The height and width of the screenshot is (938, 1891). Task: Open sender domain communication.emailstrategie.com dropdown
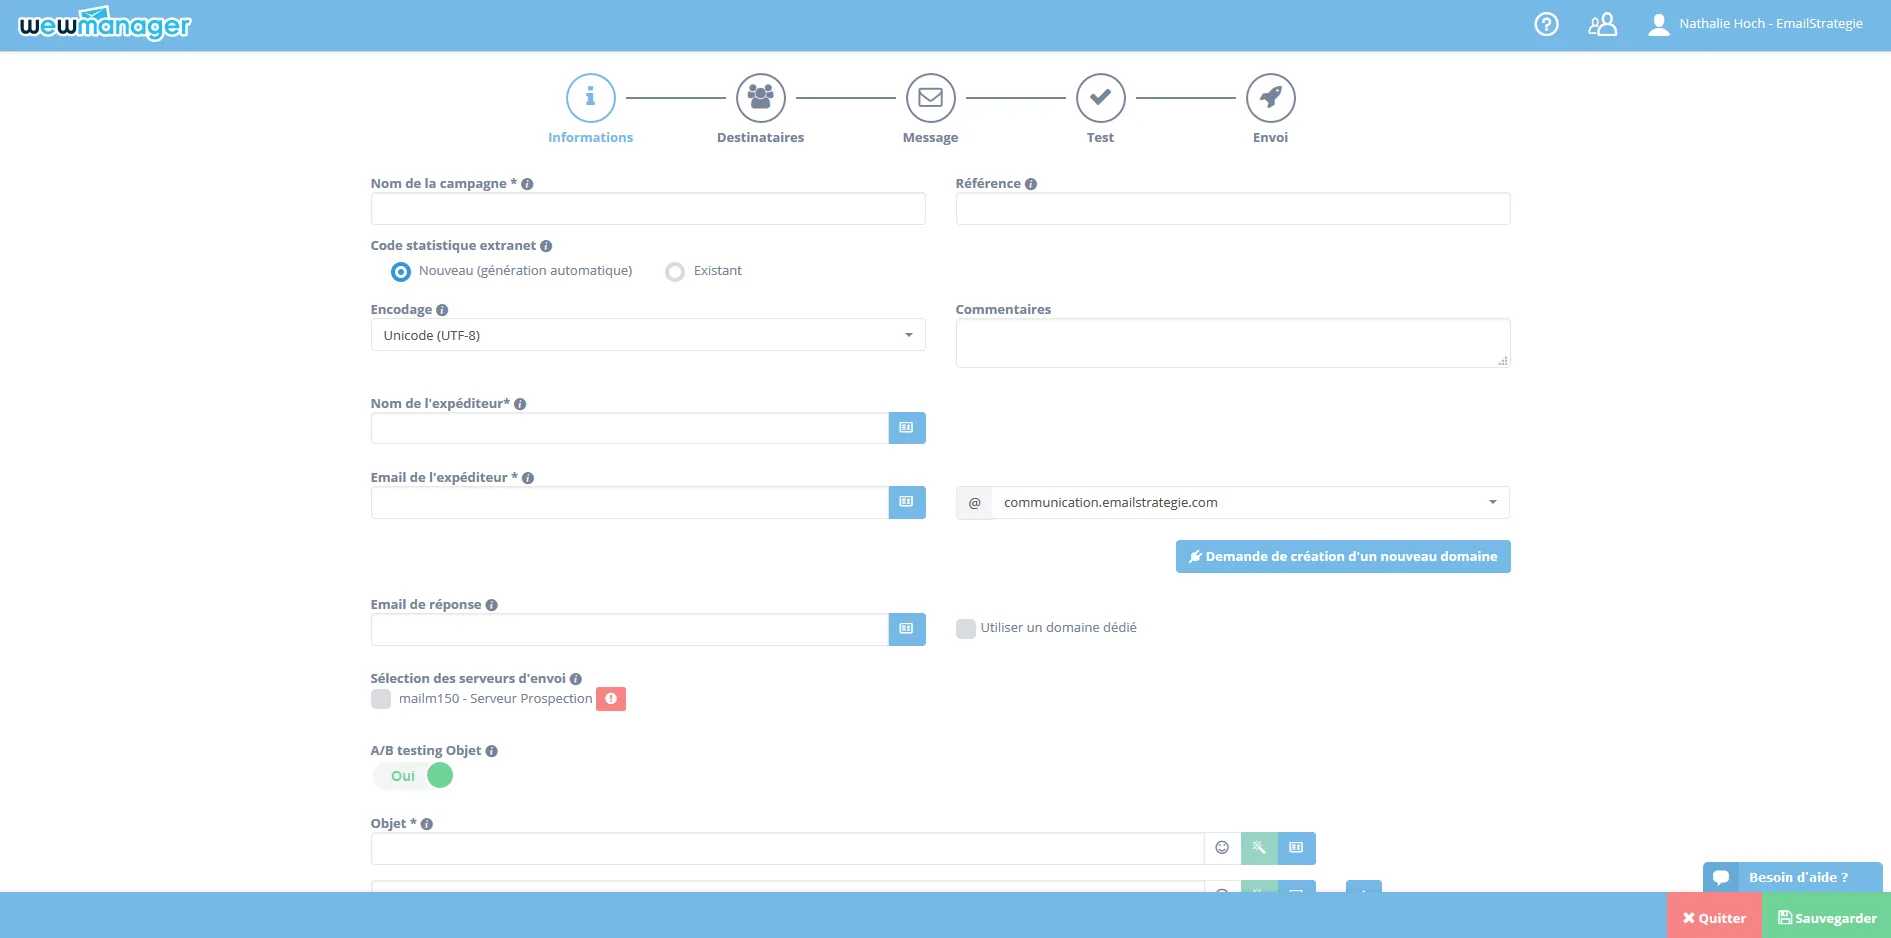1250,502
